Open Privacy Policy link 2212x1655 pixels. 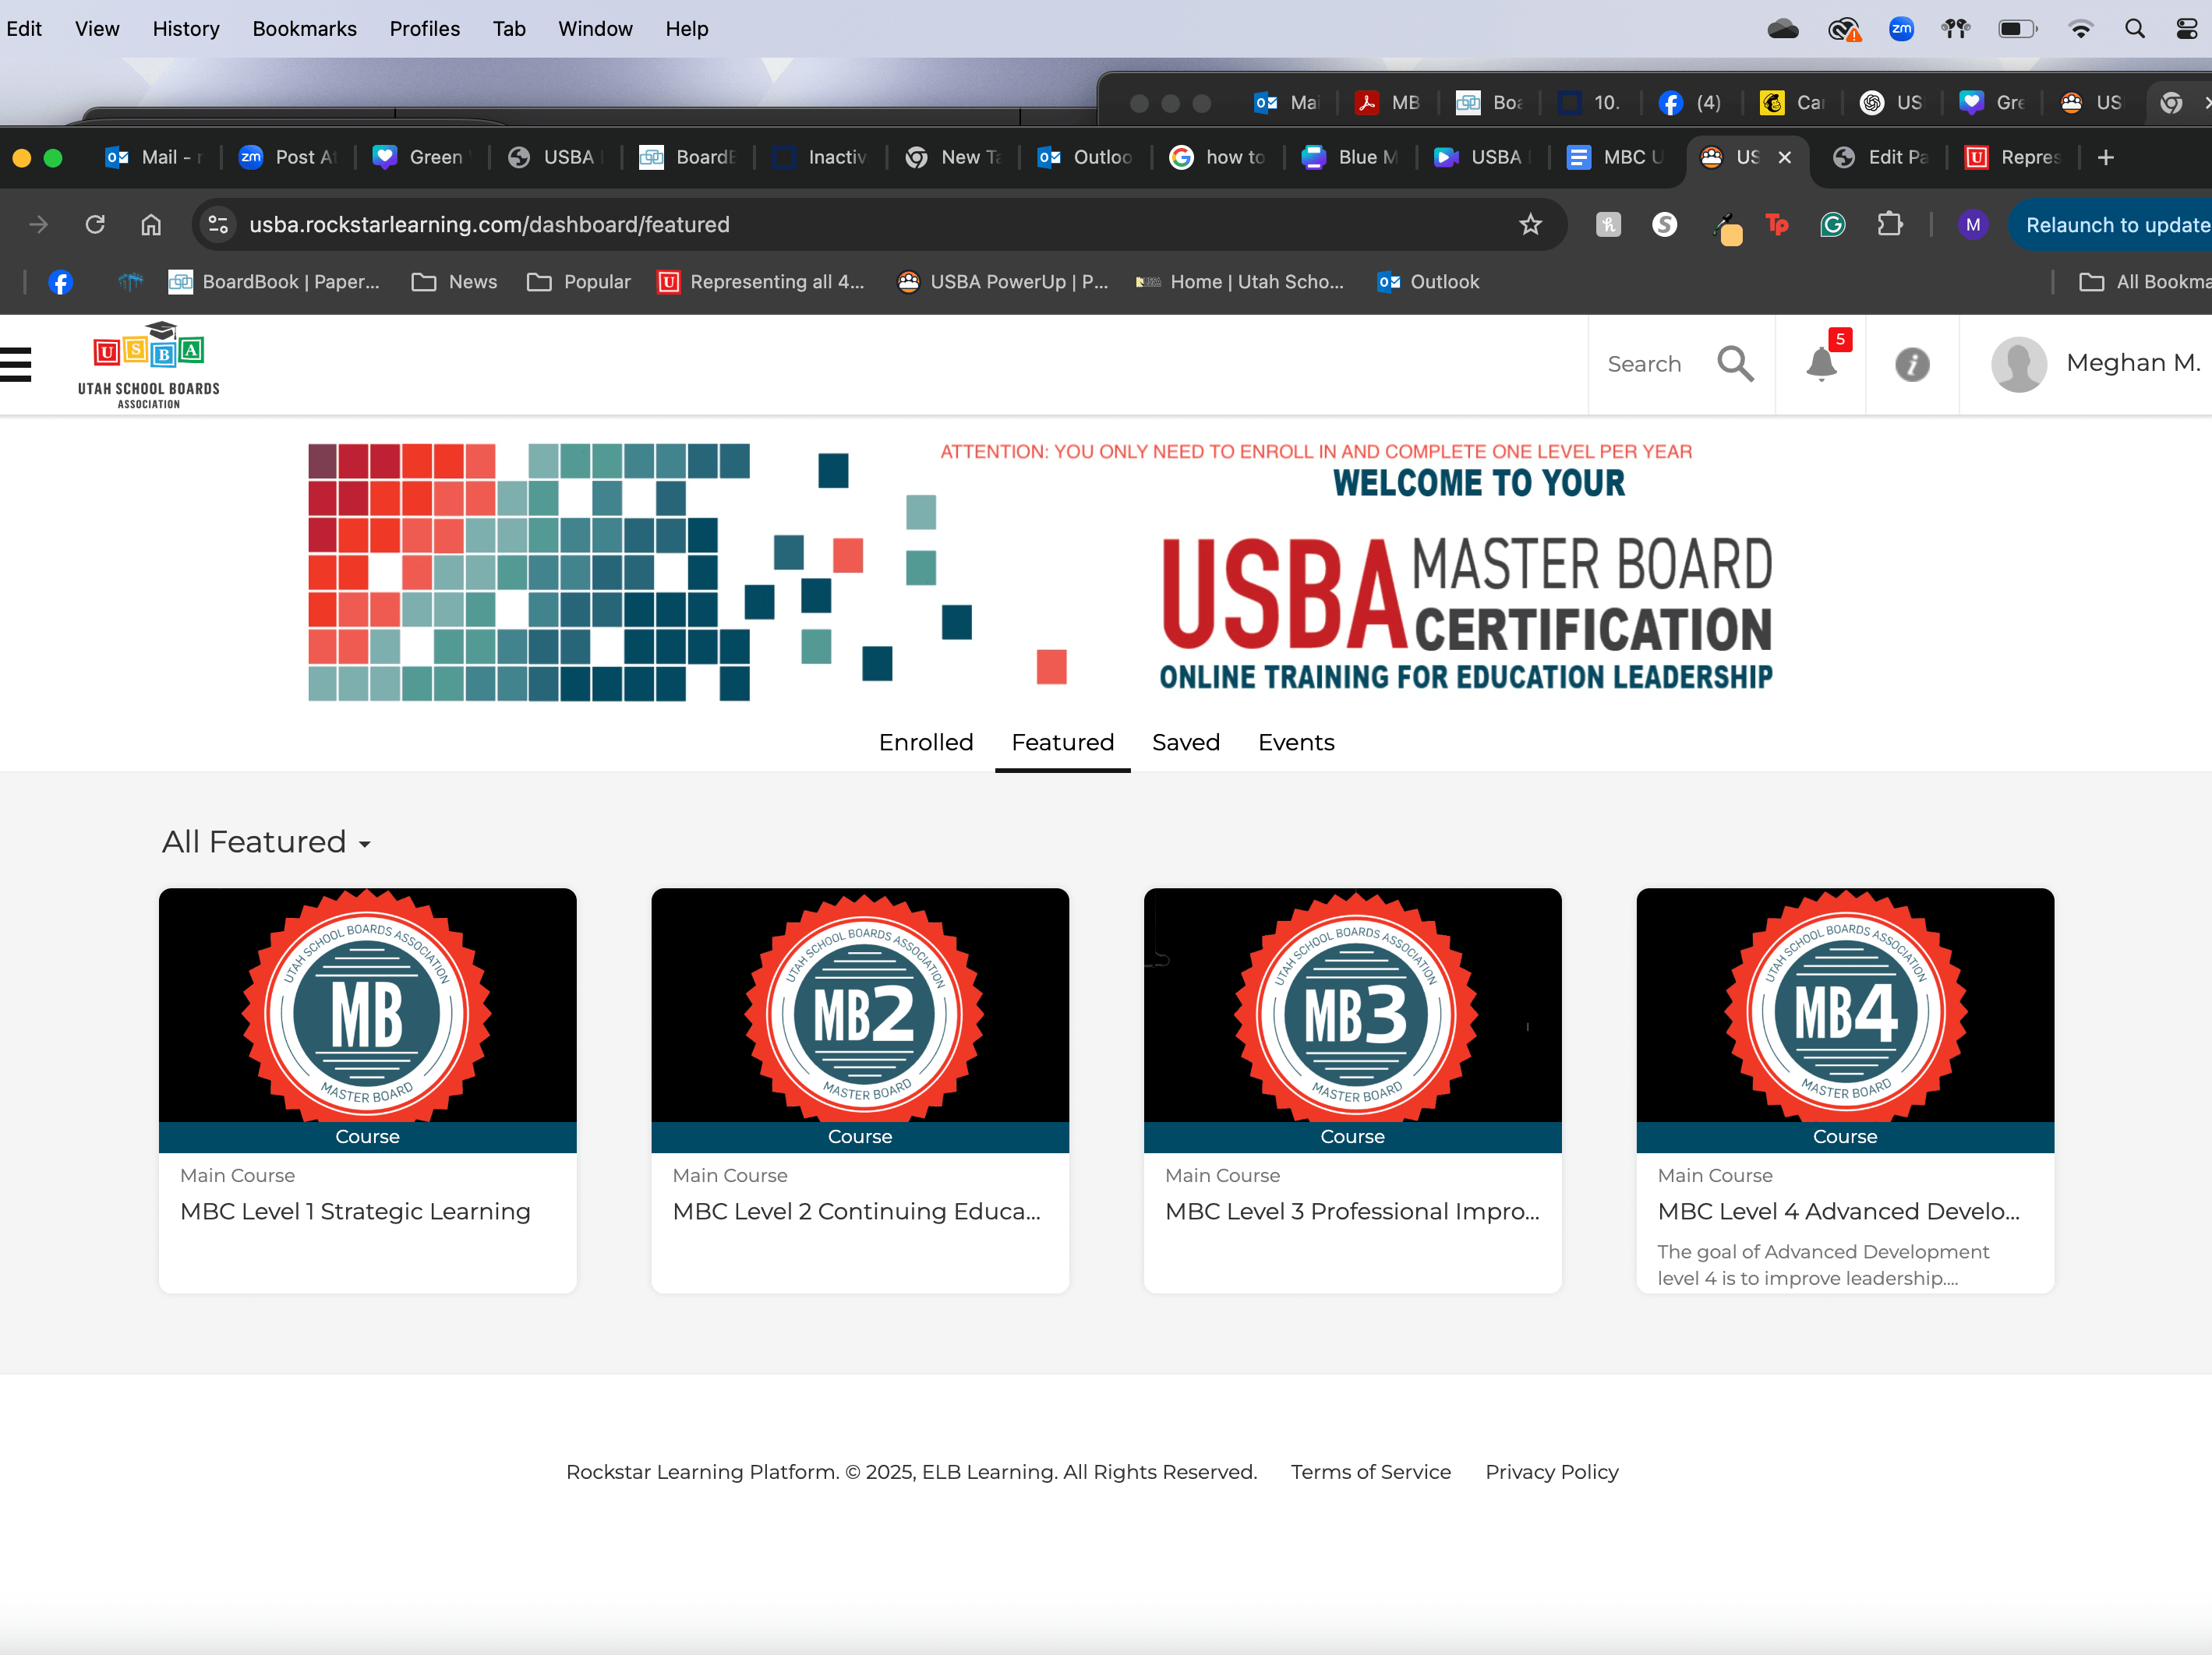pos(1551,1472)
